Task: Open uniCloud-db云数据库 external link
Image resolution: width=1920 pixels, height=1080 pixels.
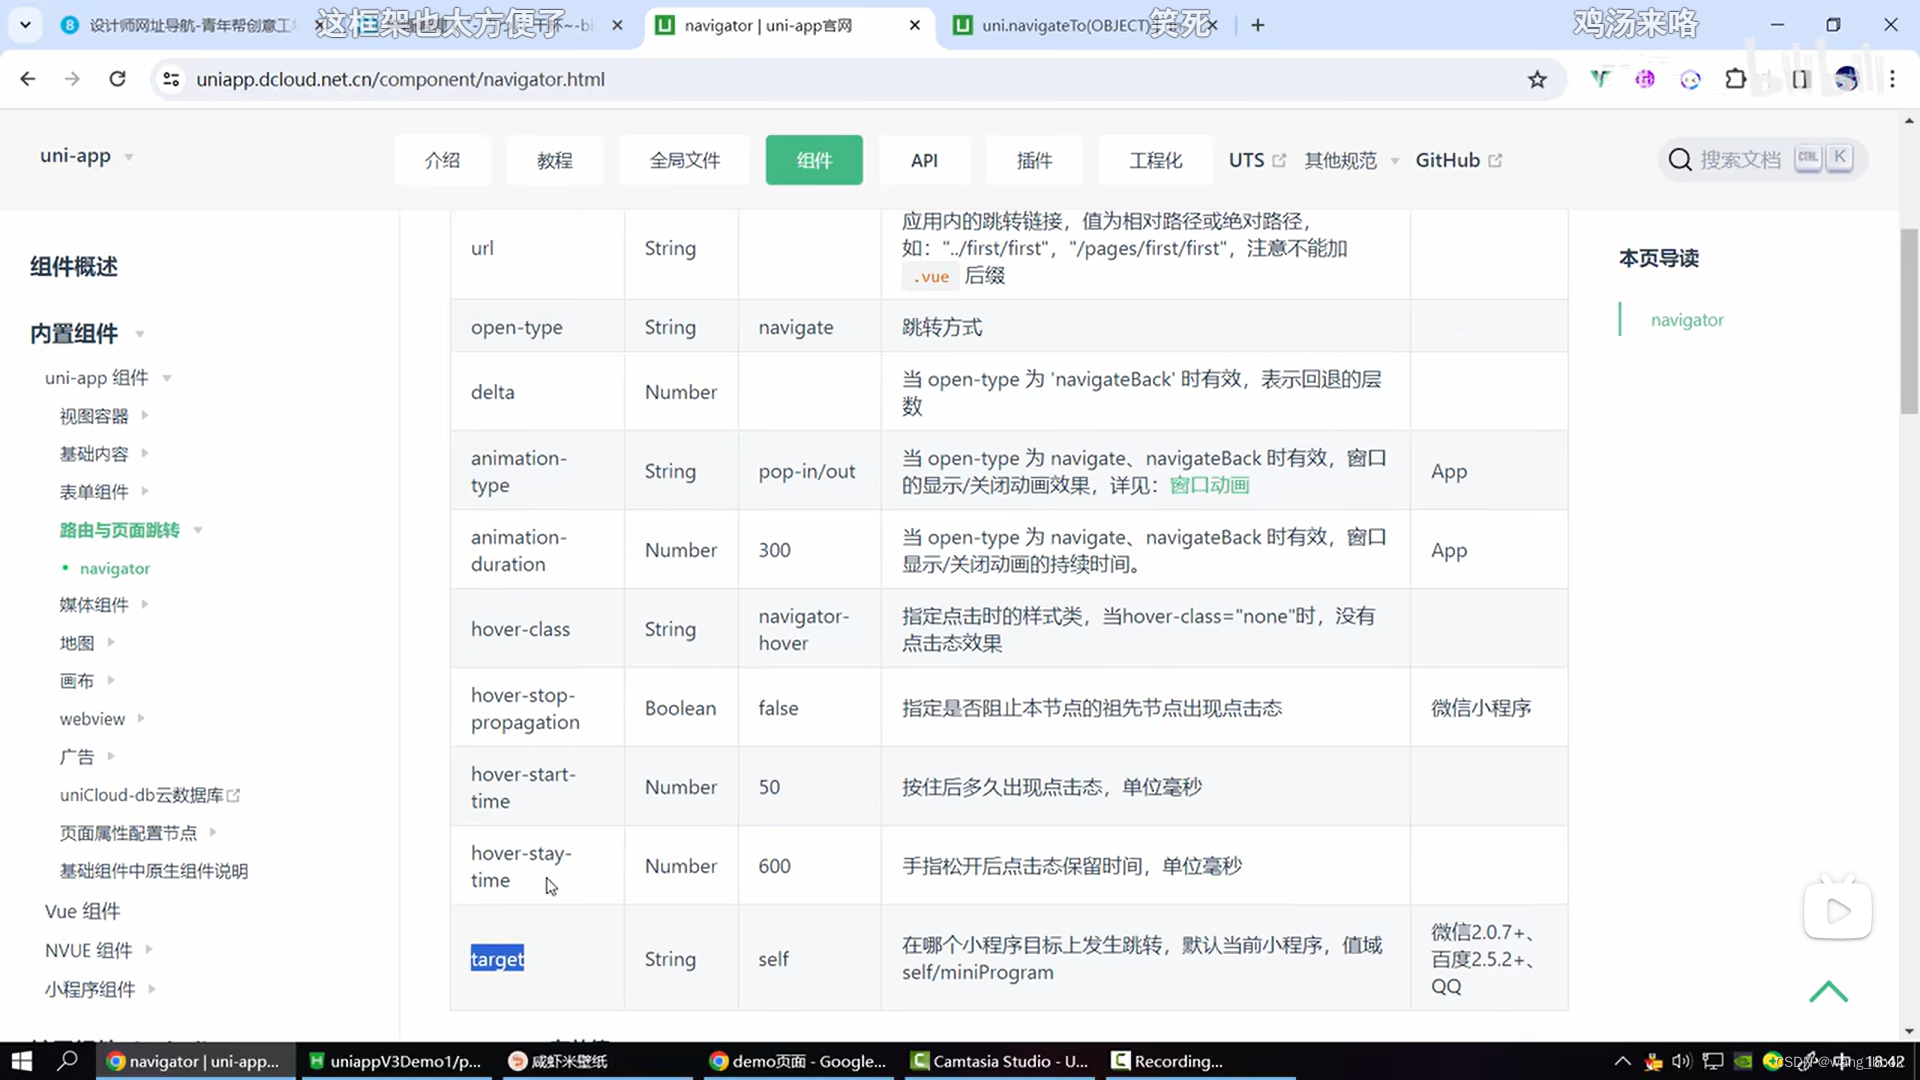Action: tap(150, 795)
